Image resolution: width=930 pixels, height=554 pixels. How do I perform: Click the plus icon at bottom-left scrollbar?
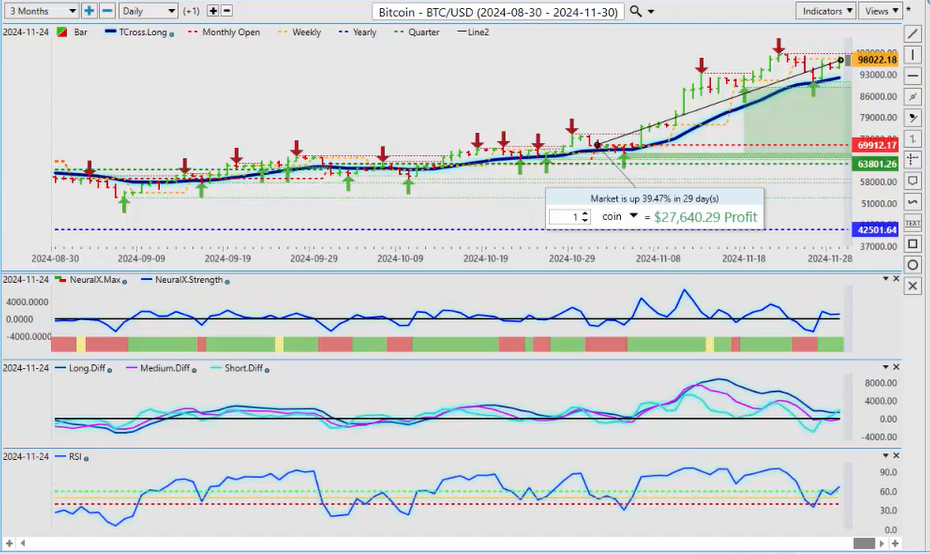point(9,543)
